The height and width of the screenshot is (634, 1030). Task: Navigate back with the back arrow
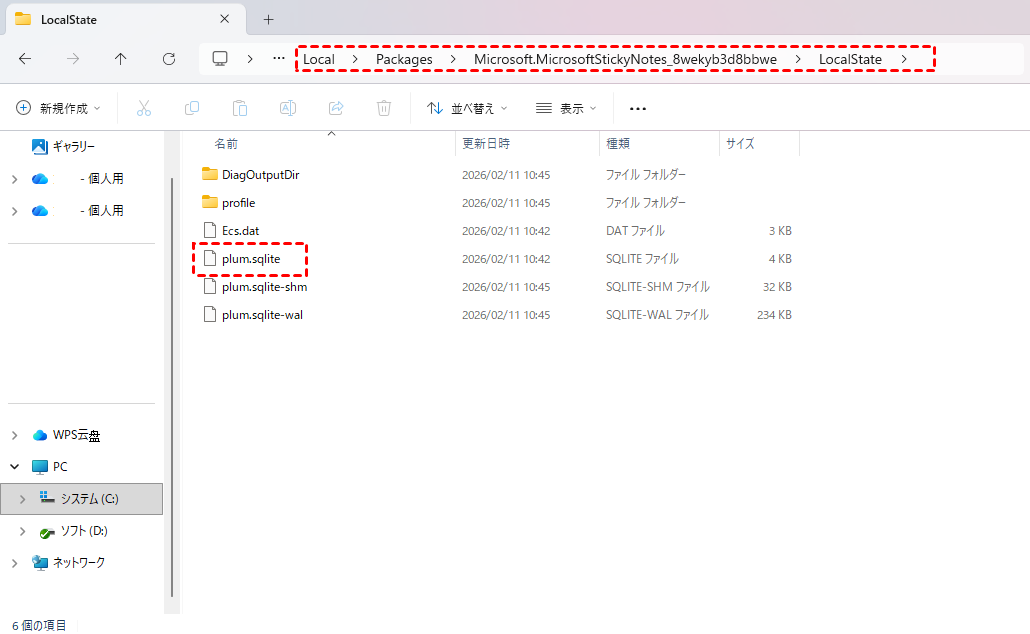click(26, 59)
